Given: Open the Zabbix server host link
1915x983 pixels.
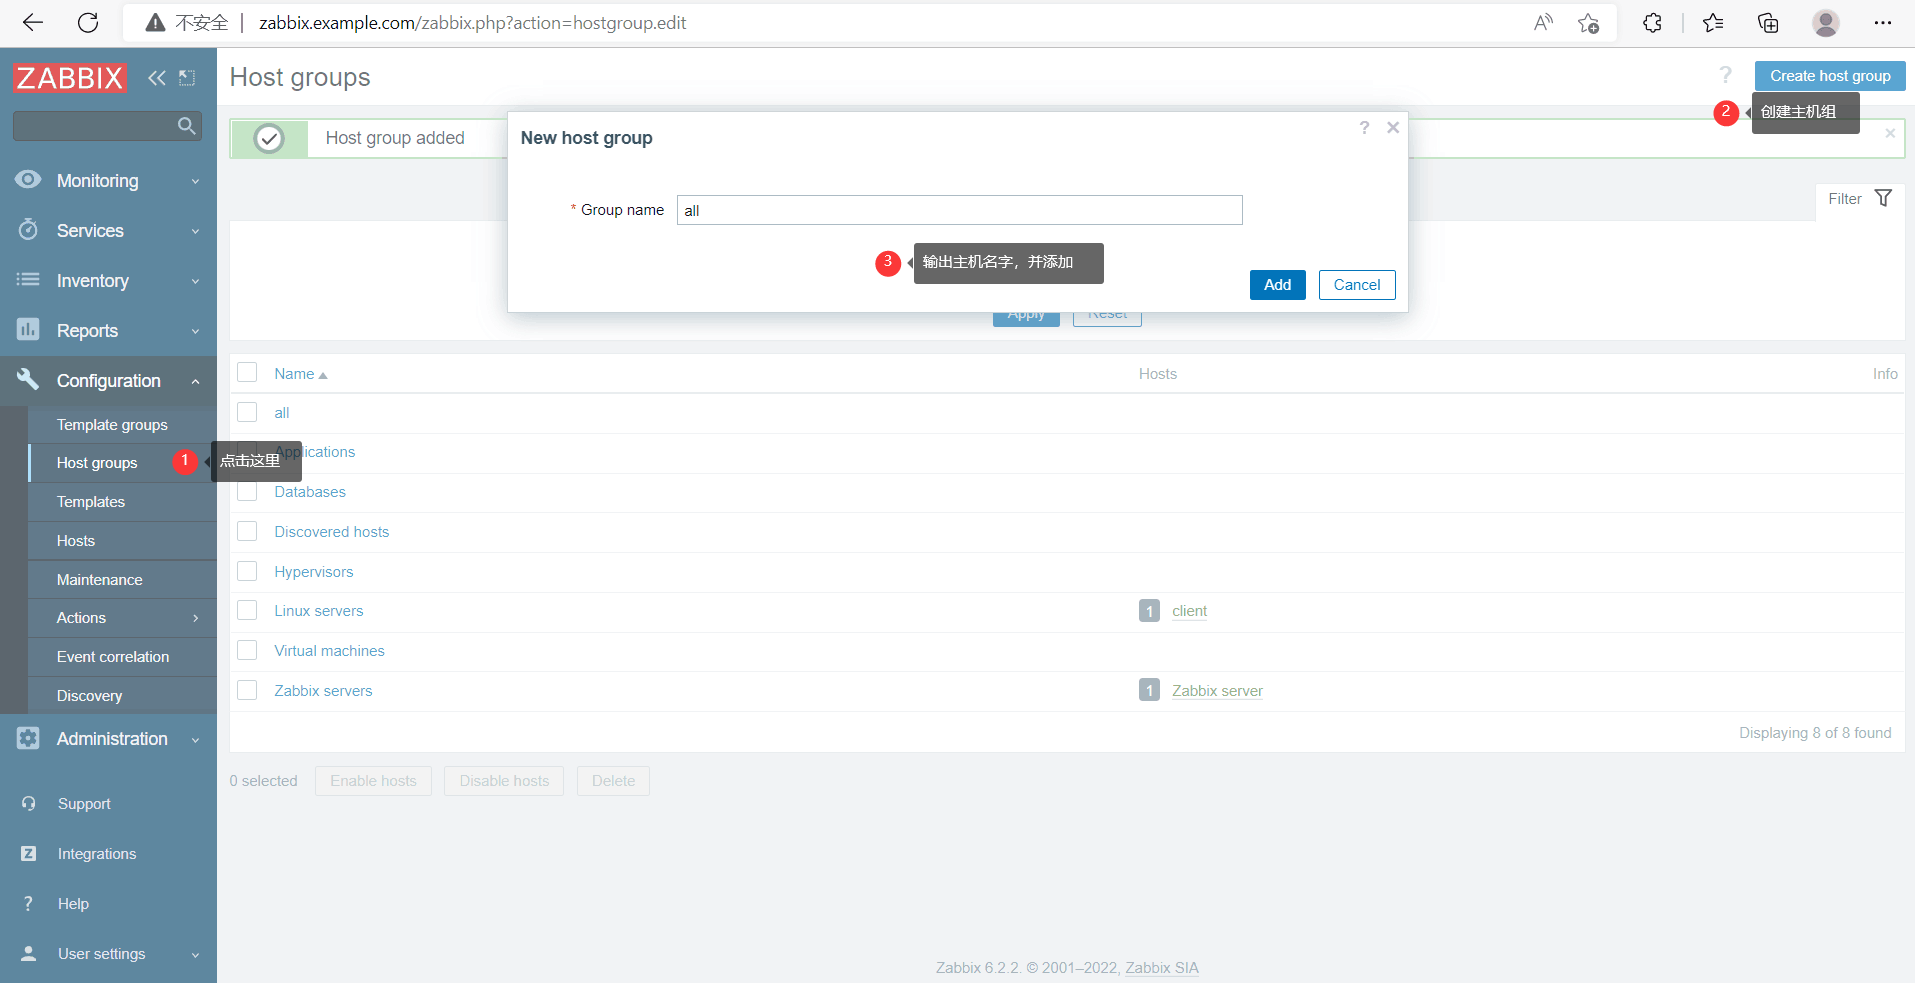Looking at the screenshot, I should pos(1217,691).
